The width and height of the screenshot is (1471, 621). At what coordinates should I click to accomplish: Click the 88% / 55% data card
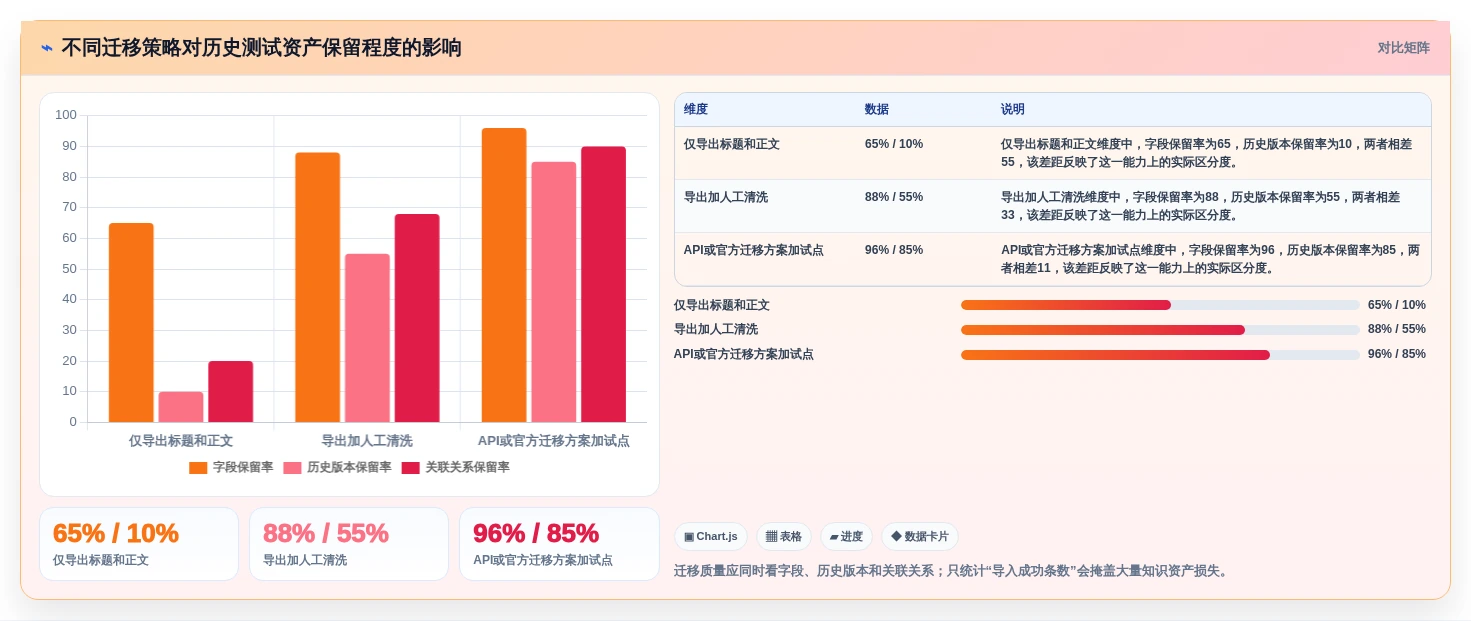(349, 544)
